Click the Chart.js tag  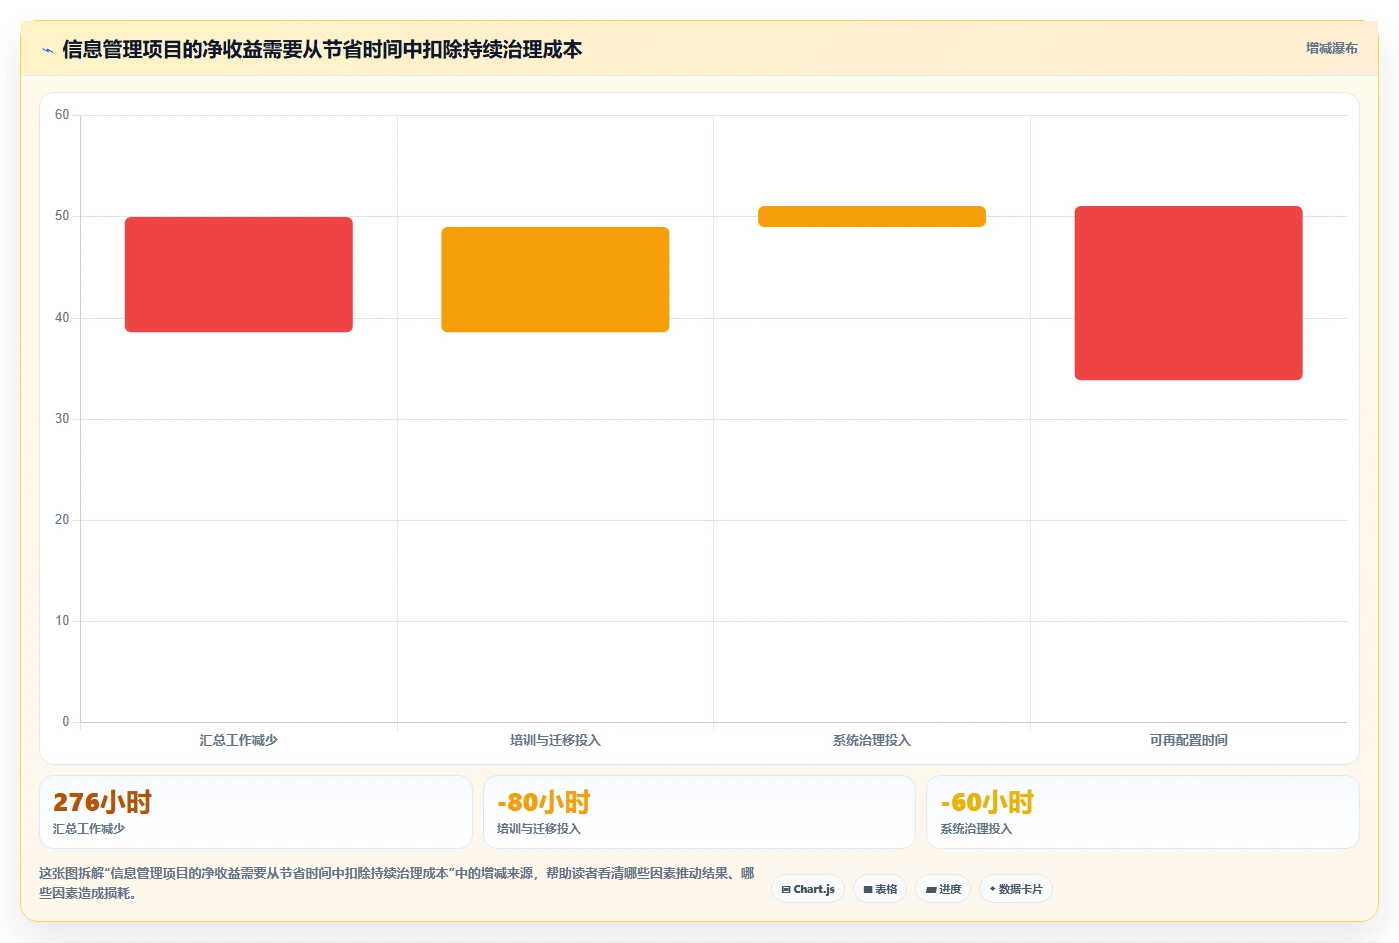coord(808,889)
